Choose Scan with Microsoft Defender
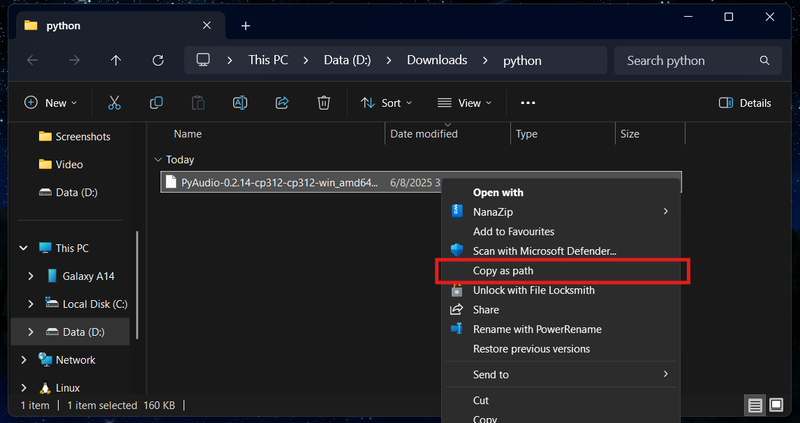This screenshot has height=423, width=800. tap(544, 251)
